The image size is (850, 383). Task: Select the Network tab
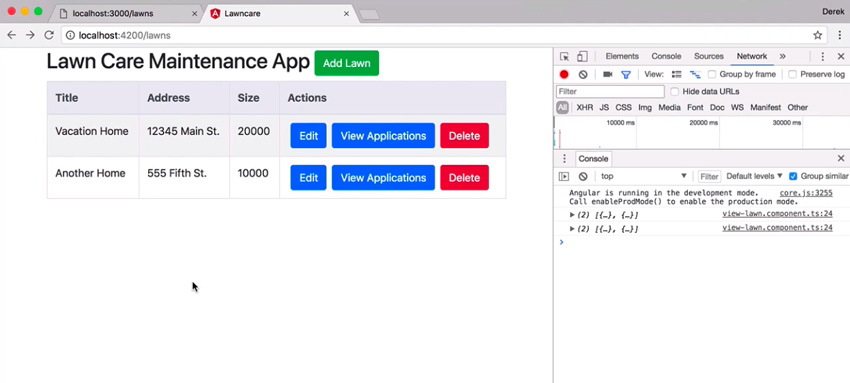tap(751, 56)
